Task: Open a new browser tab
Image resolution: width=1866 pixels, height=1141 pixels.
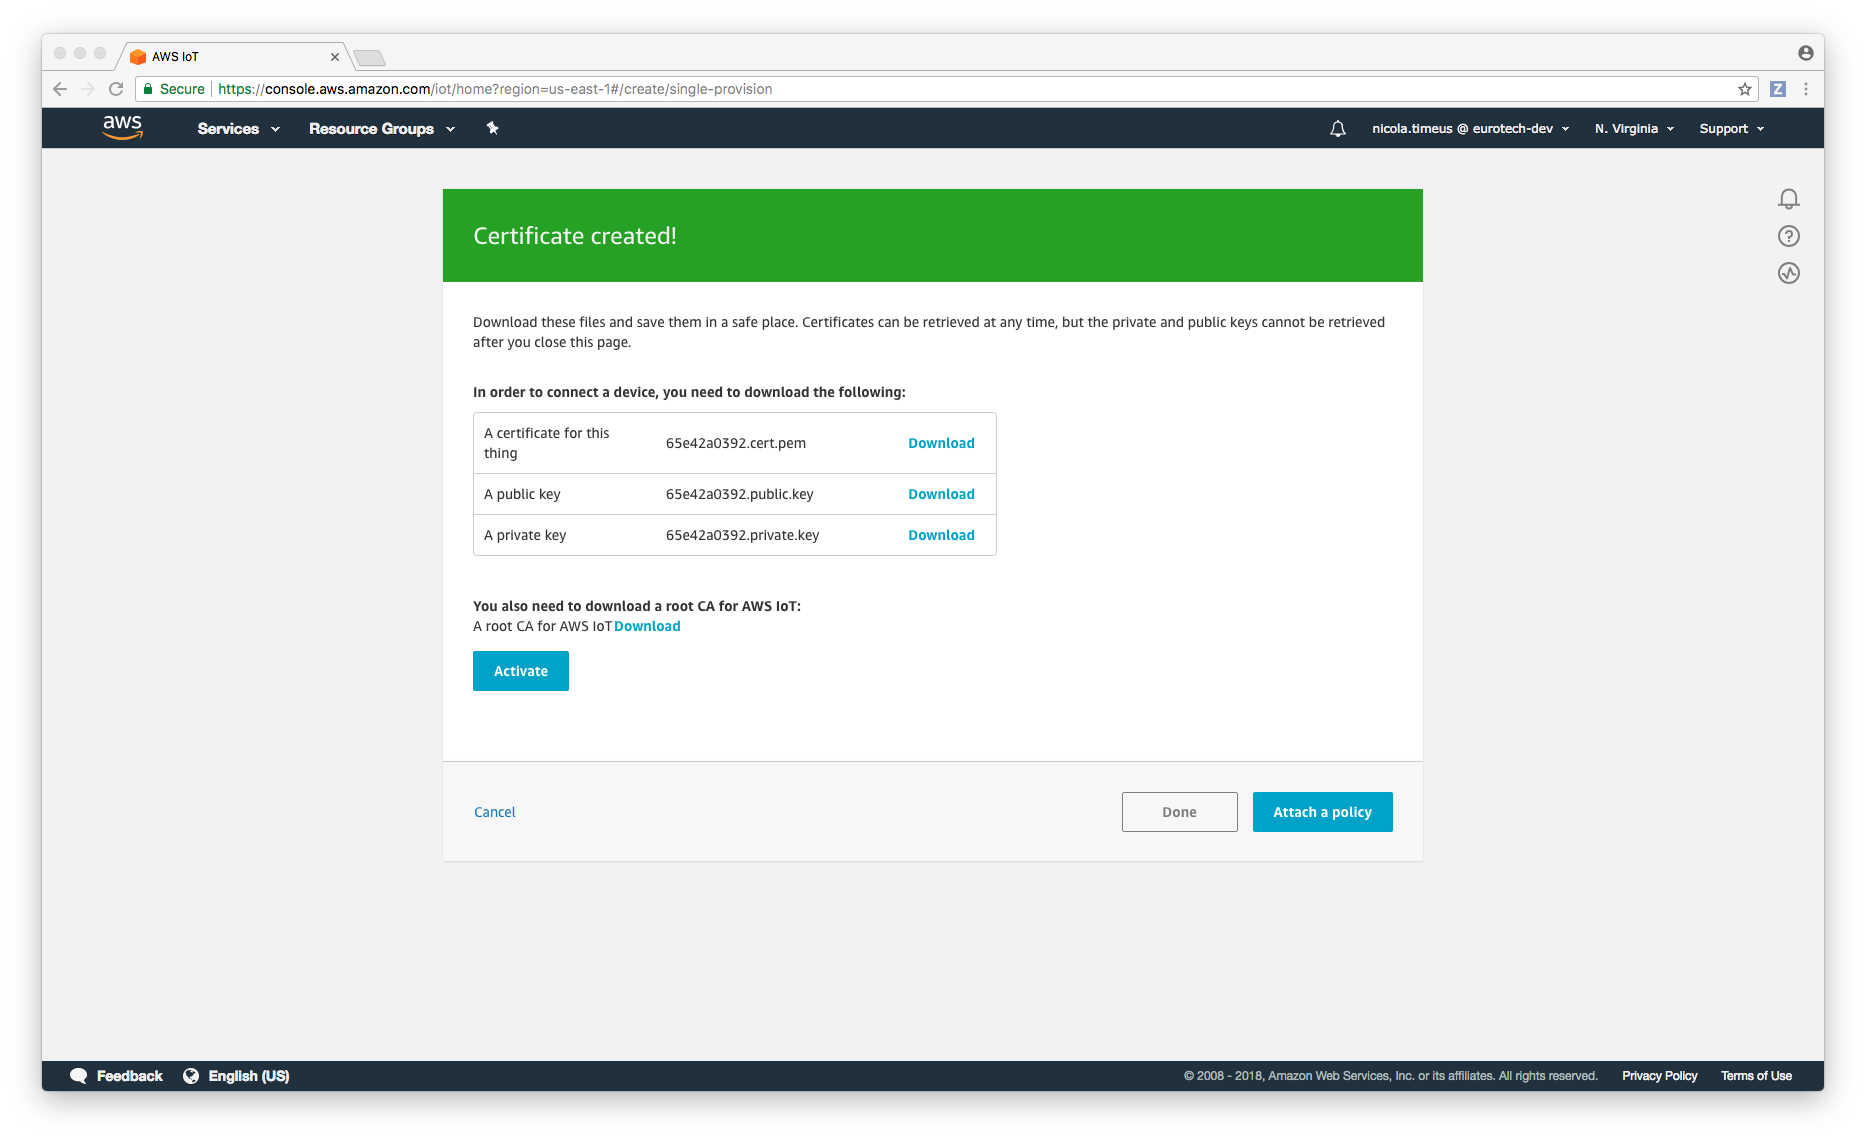Action: pyautogui.click(x=369, y=58)
